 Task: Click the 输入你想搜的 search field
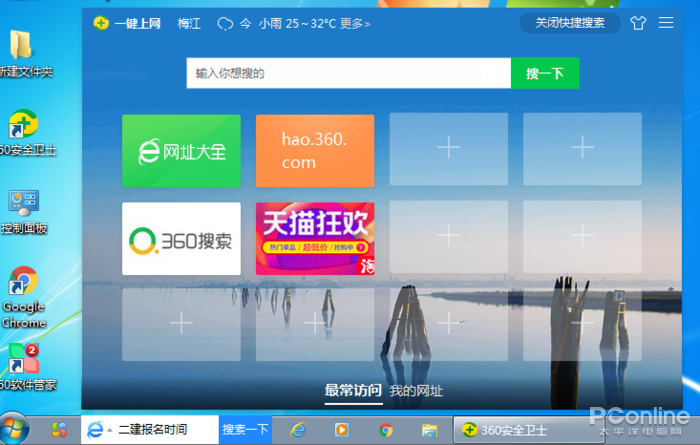pos(348,73)
